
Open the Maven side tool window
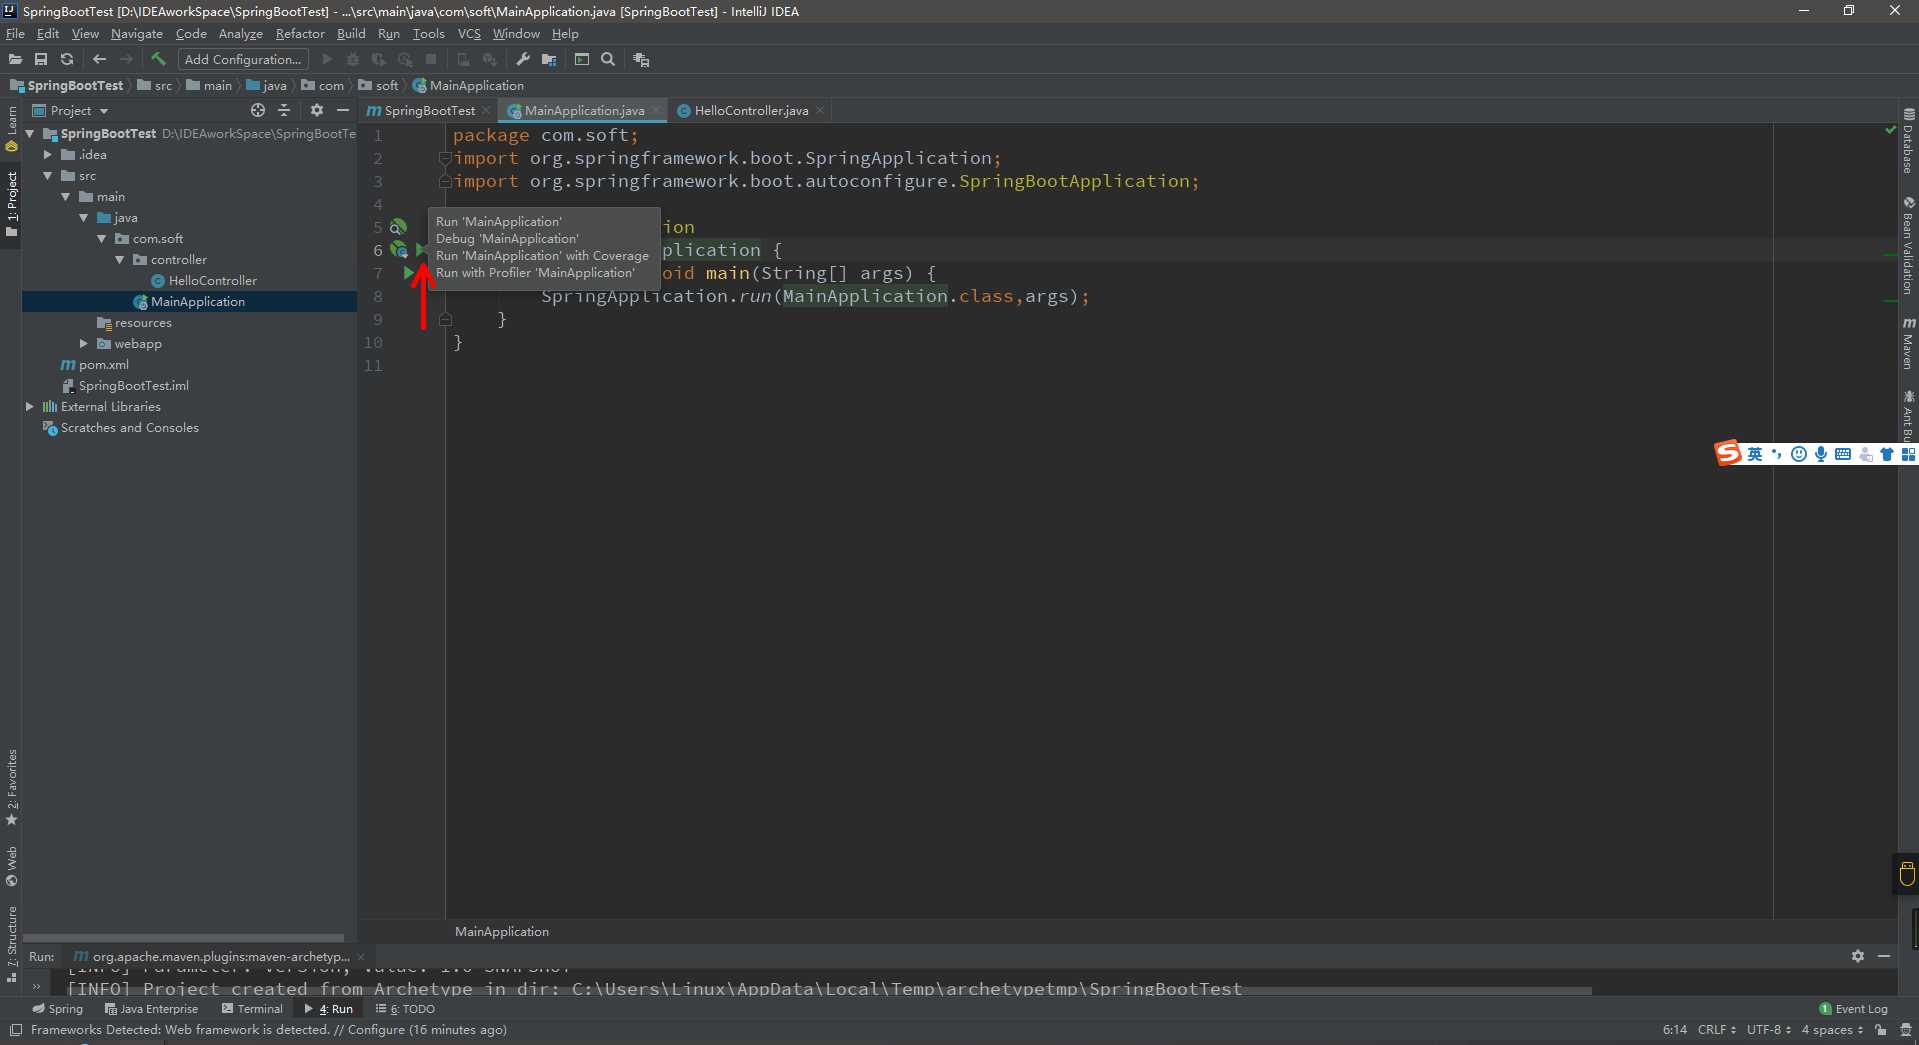[x=1908, y=343]
